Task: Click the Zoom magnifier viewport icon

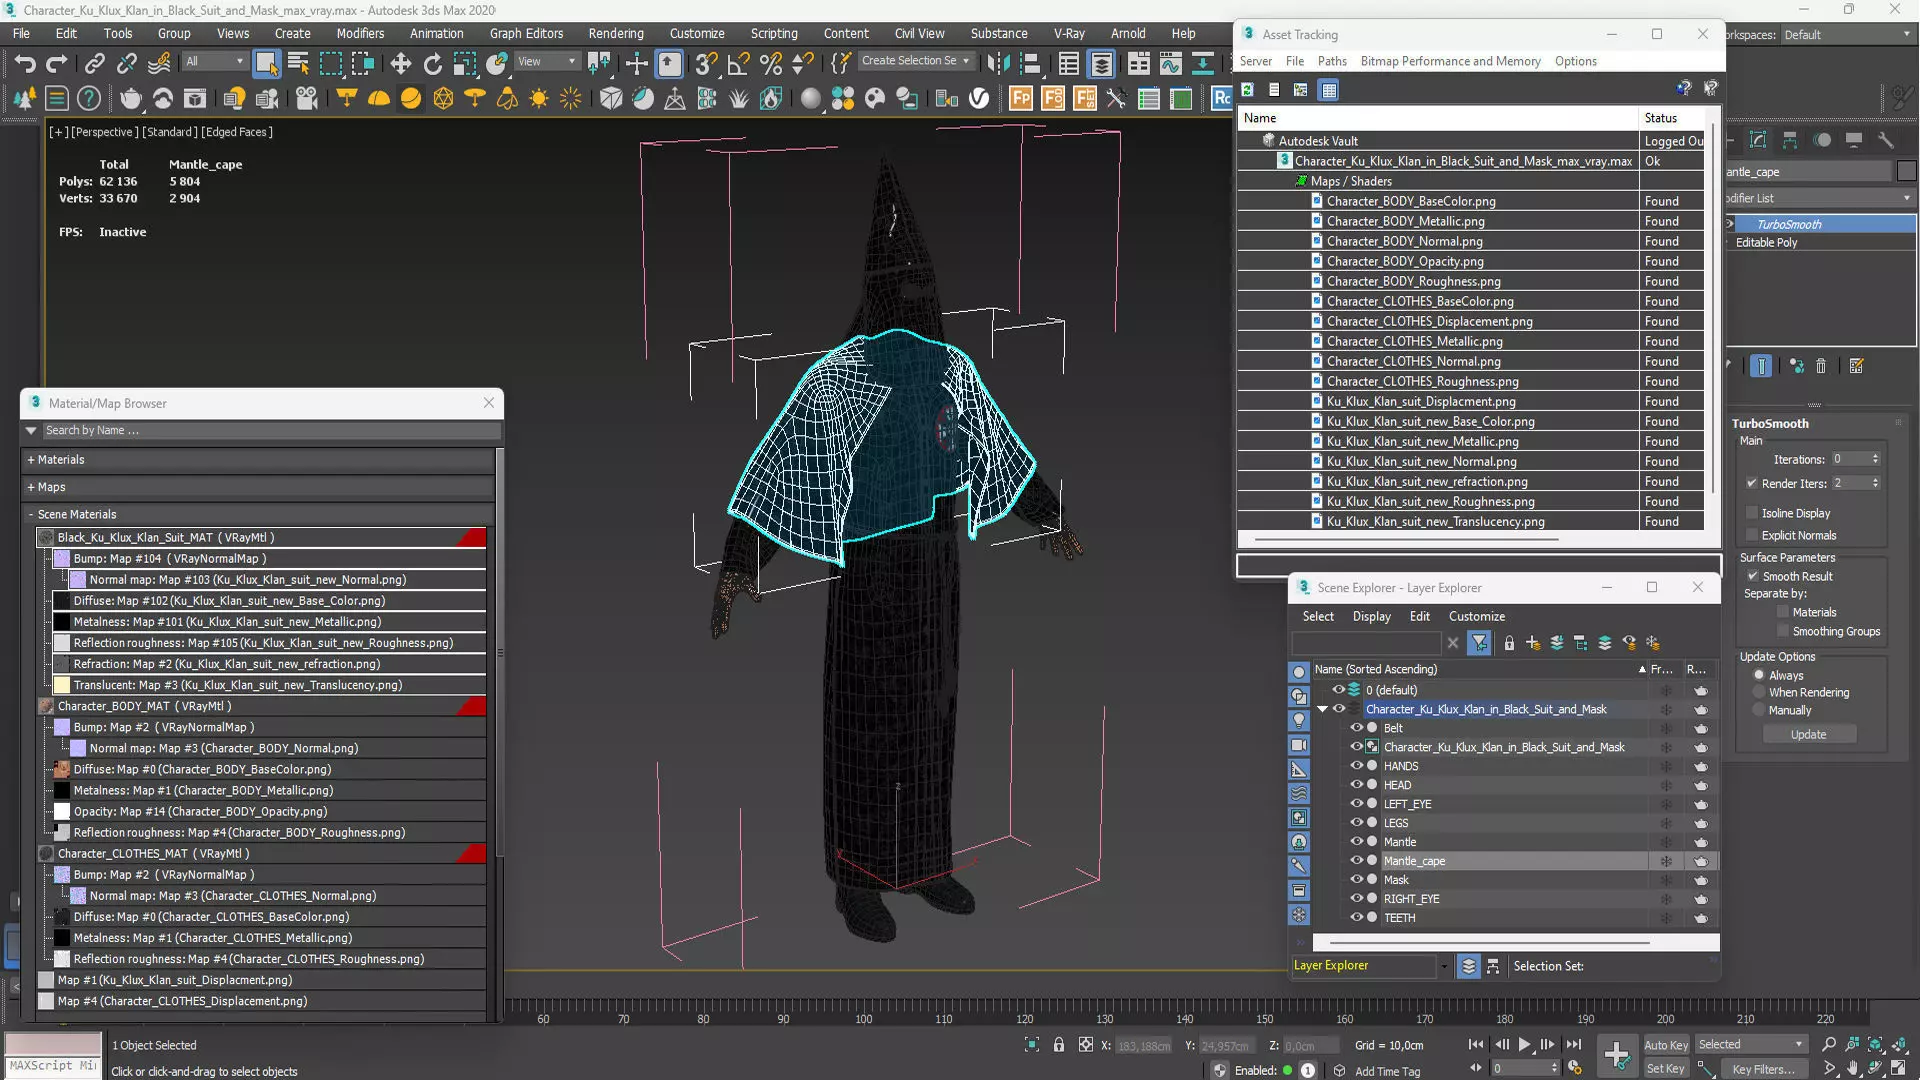Action: [x=1829, y=1044]
